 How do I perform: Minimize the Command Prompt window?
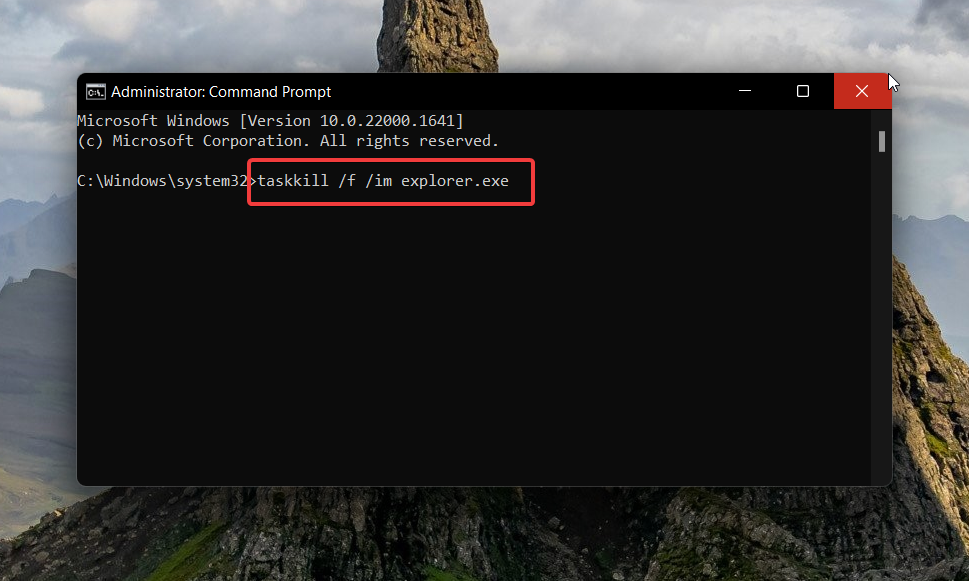pyautogui.click(x=744, y=90)
